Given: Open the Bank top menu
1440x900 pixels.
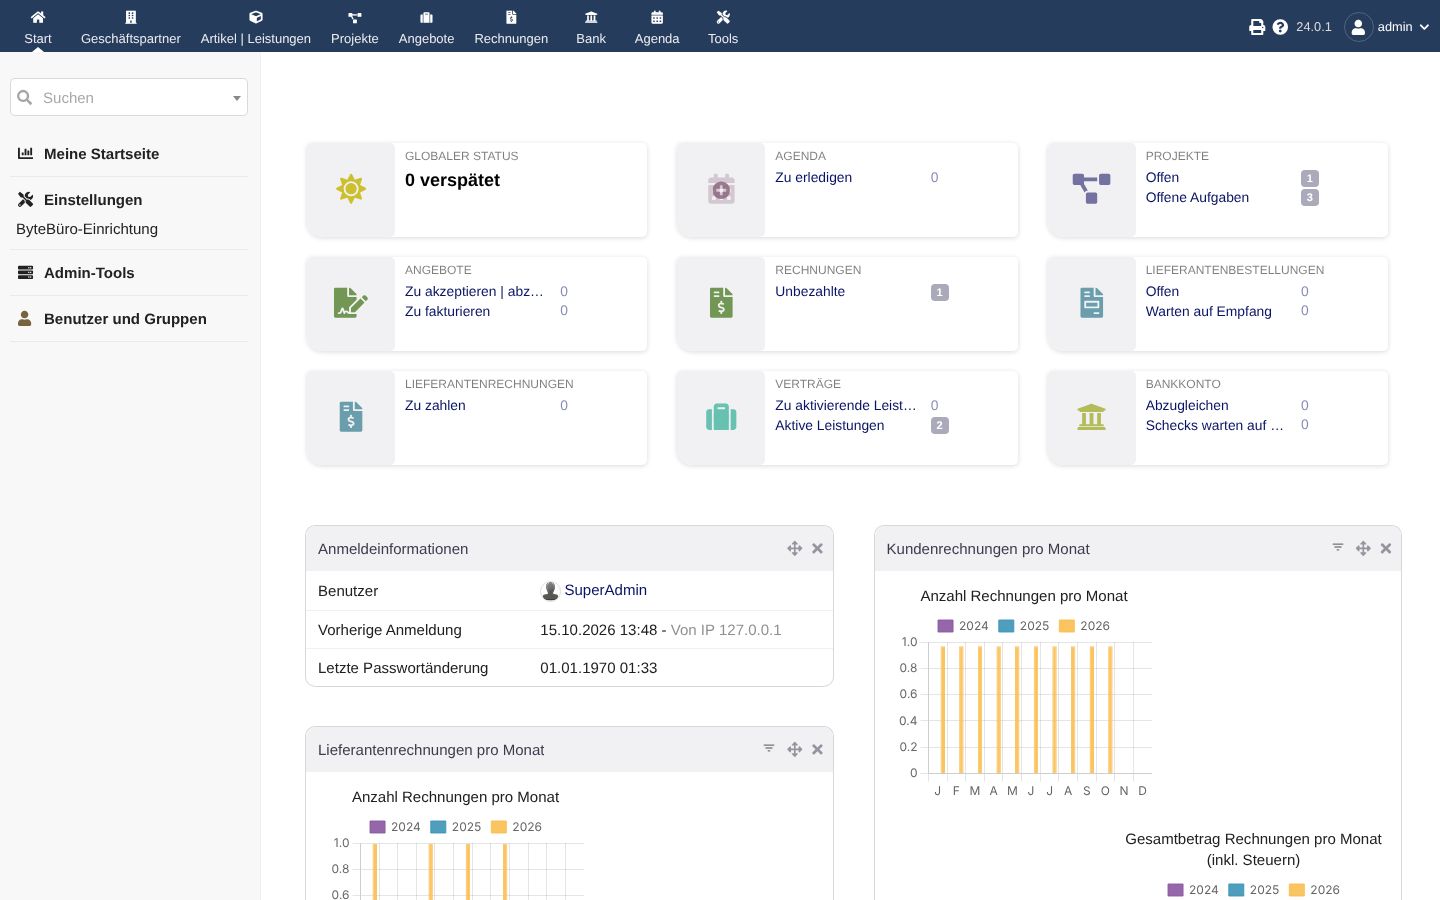Looking at the screenshot, I should 591,27.
